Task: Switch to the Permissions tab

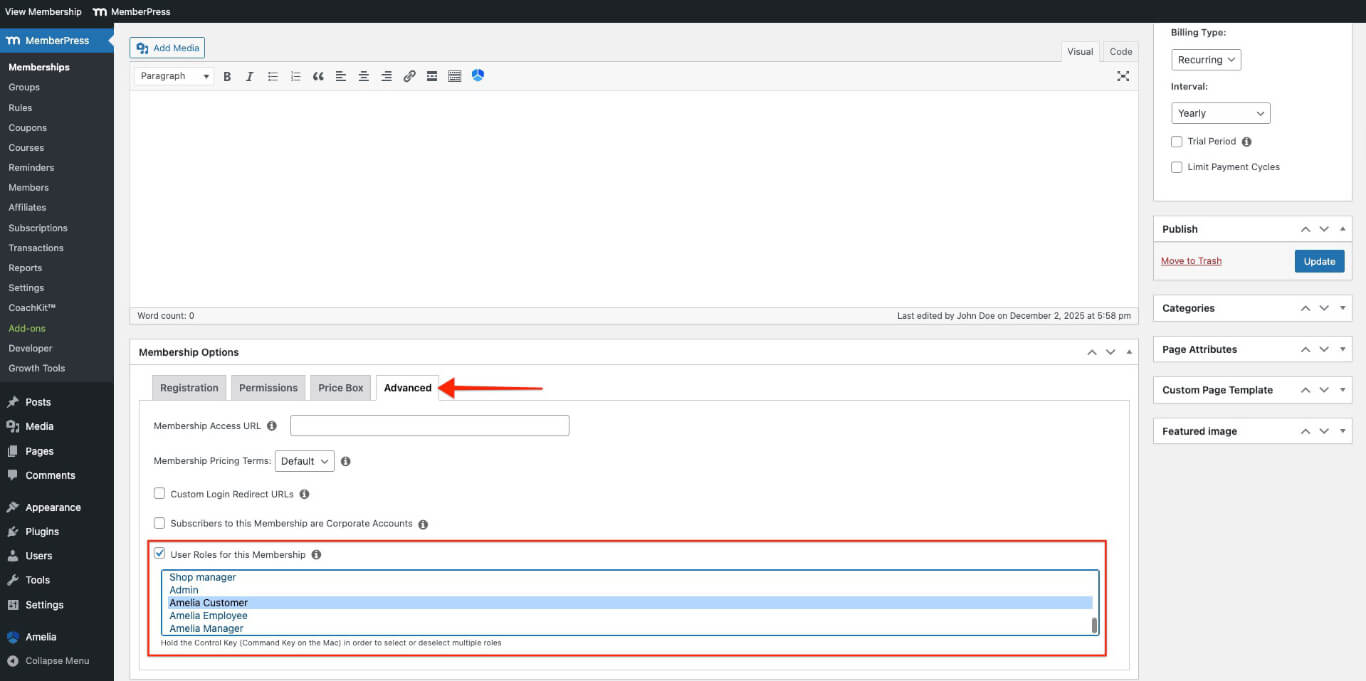Action: (268, 388)
